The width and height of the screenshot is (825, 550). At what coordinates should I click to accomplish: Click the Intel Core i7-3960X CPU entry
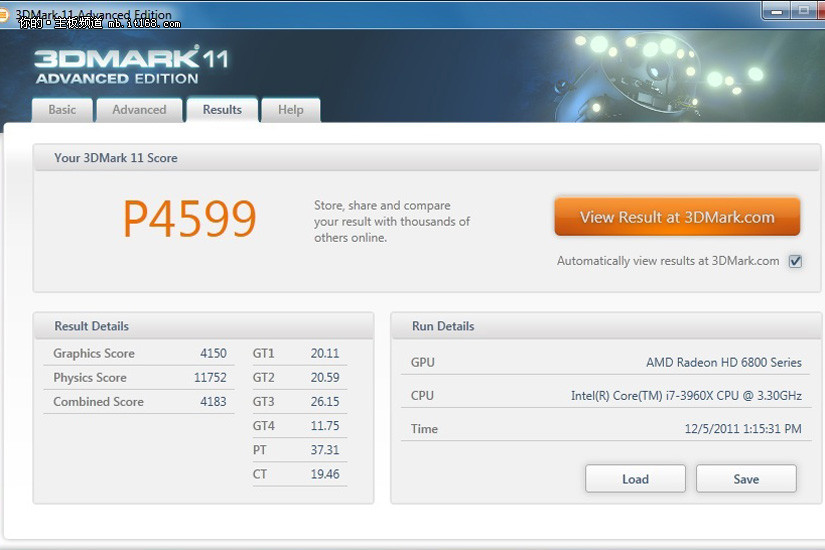[x=686, y=396]
